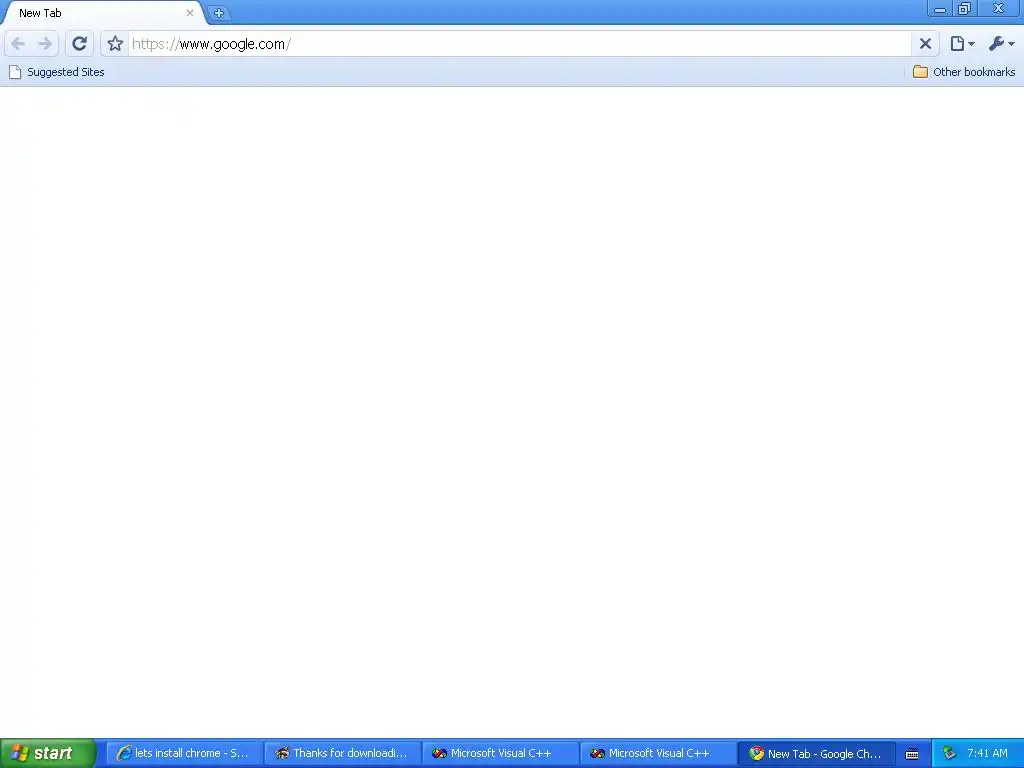Viewport: 1024px width, 768px height.
Task: Restore down the Chrome window
Action: (964, 9)
